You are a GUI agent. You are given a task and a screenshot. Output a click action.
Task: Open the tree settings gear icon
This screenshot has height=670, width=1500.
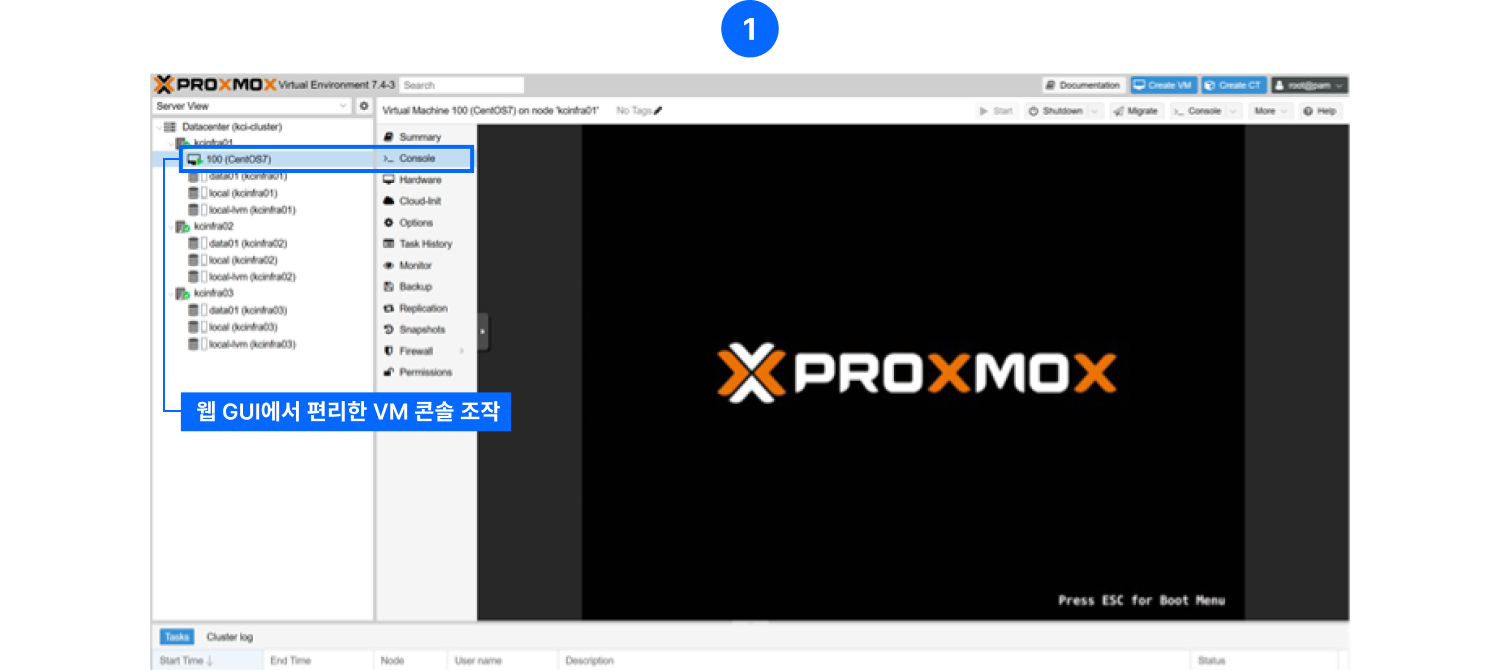364,106
